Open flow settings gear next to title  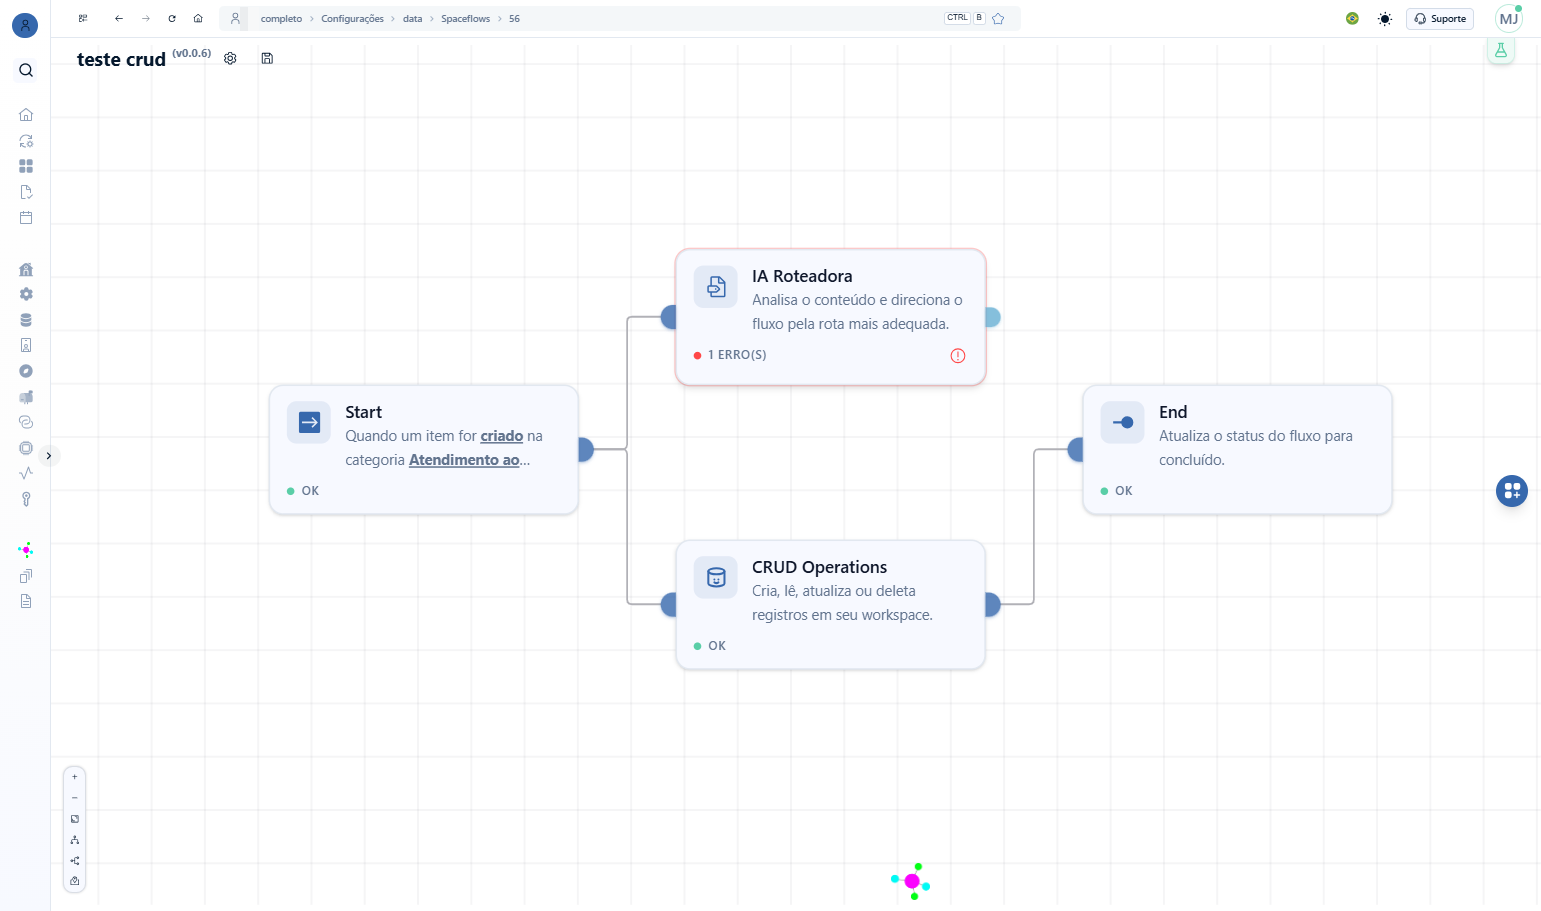click(230, 58)
